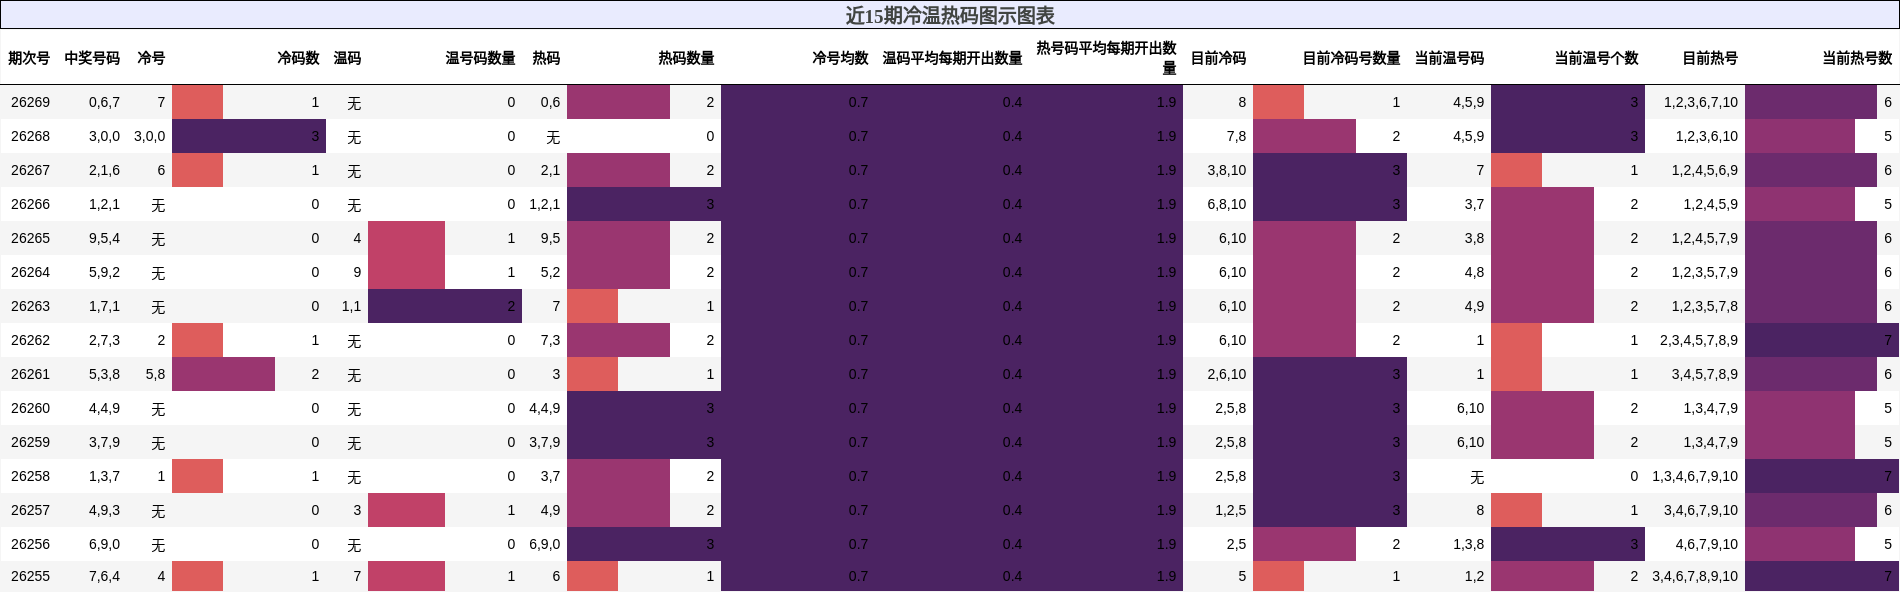Image resolution: width=1900 pixels, height=592 pixels.
Task: Click current cold codes 3,8,10
Action: pos(1227,170)
